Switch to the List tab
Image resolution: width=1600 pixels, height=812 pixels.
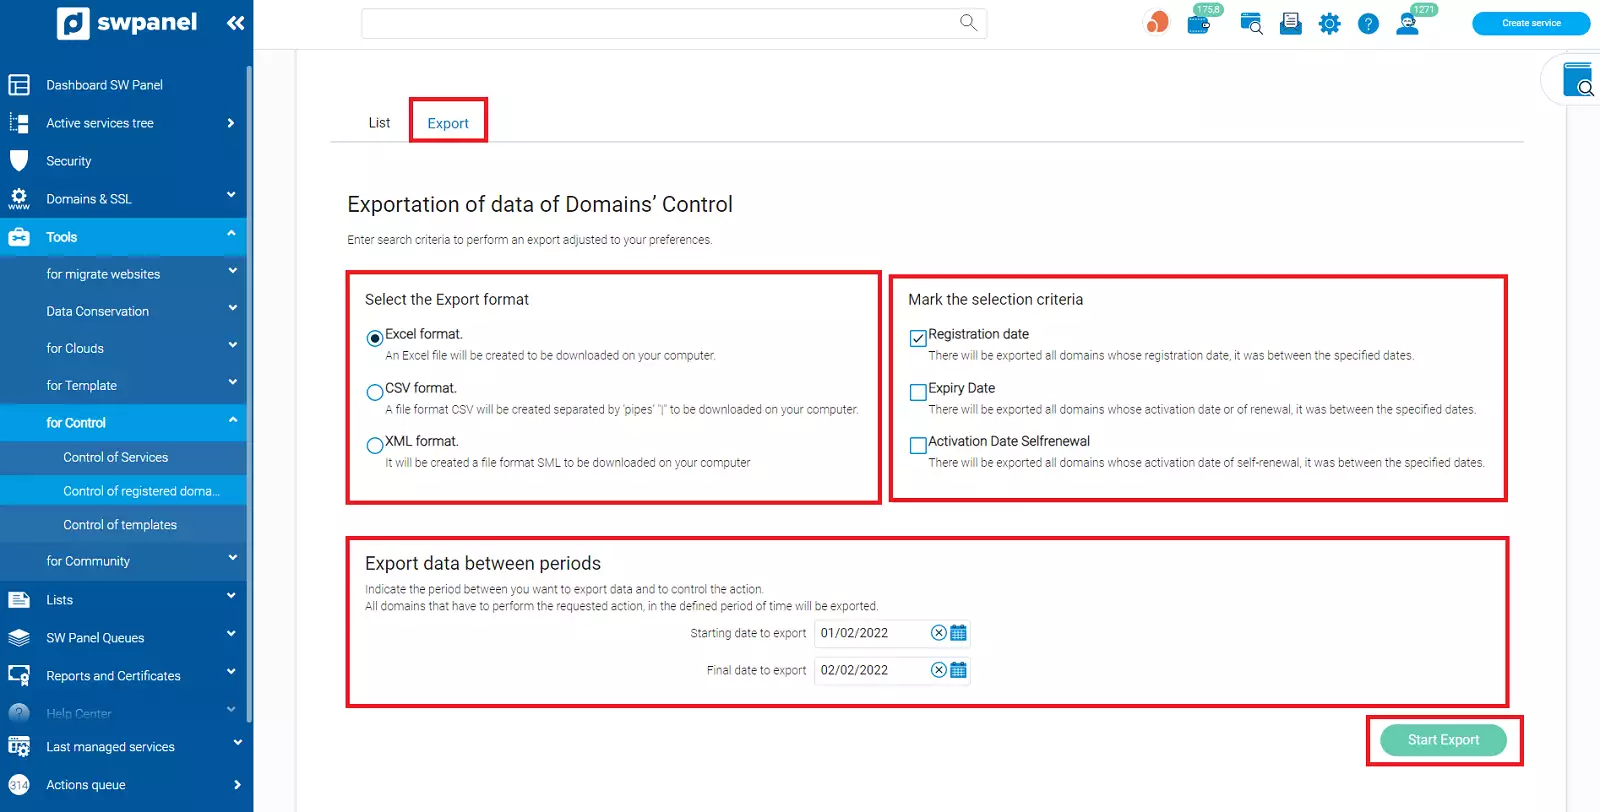click(379, 123)
